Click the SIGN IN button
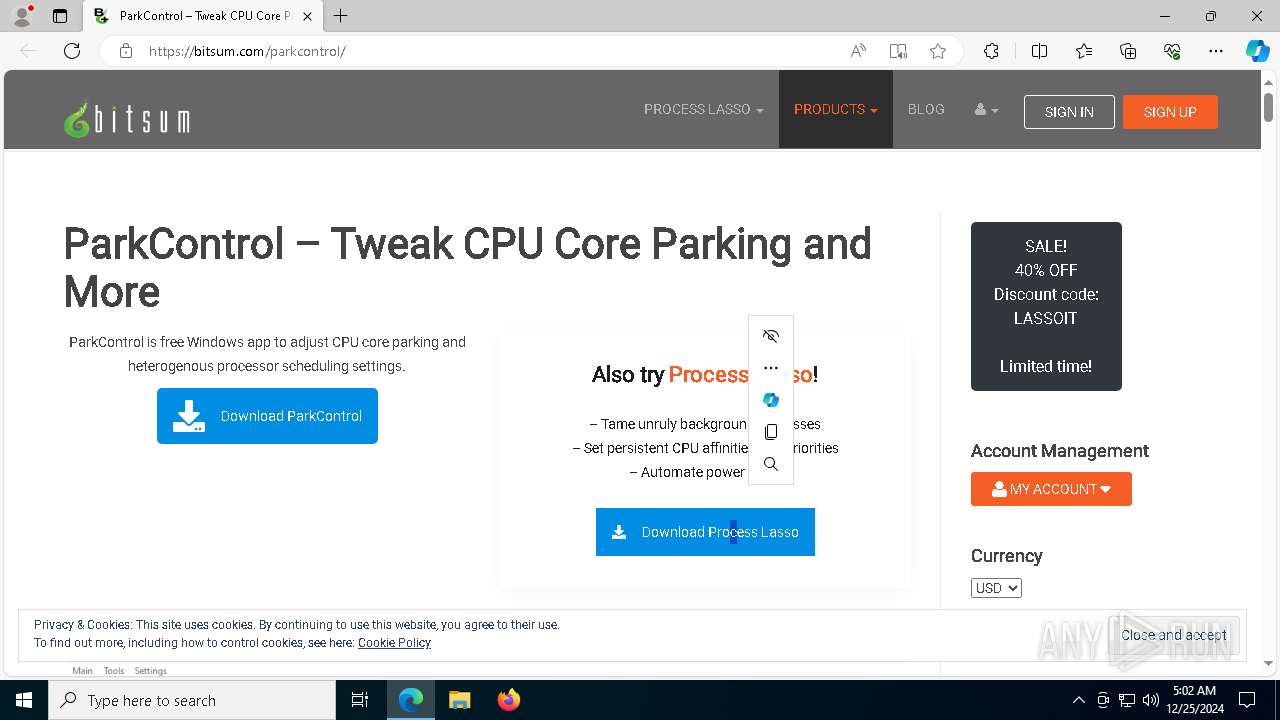The image size is (1280, 720). [1069, 112]
